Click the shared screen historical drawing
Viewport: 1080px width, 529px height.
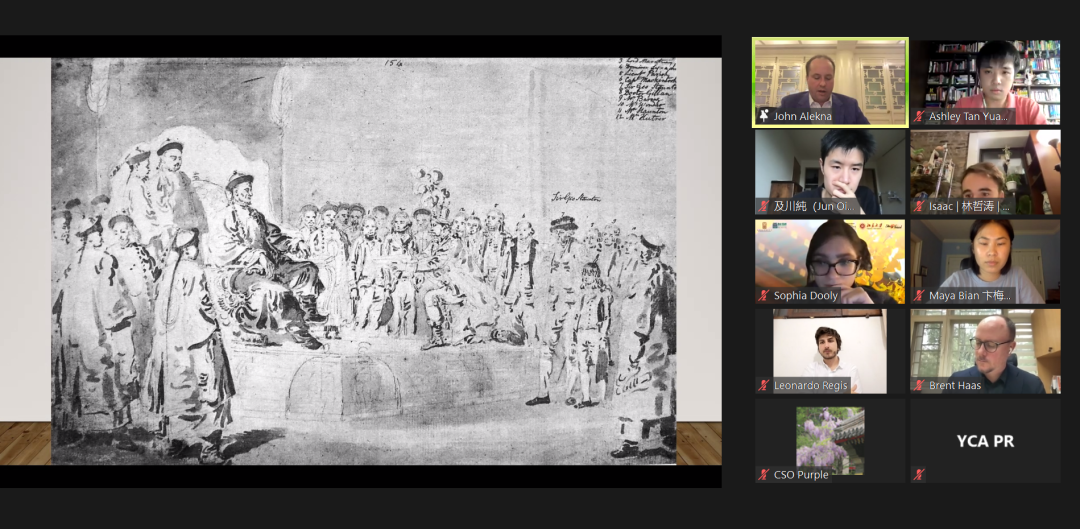click(364, 261)
